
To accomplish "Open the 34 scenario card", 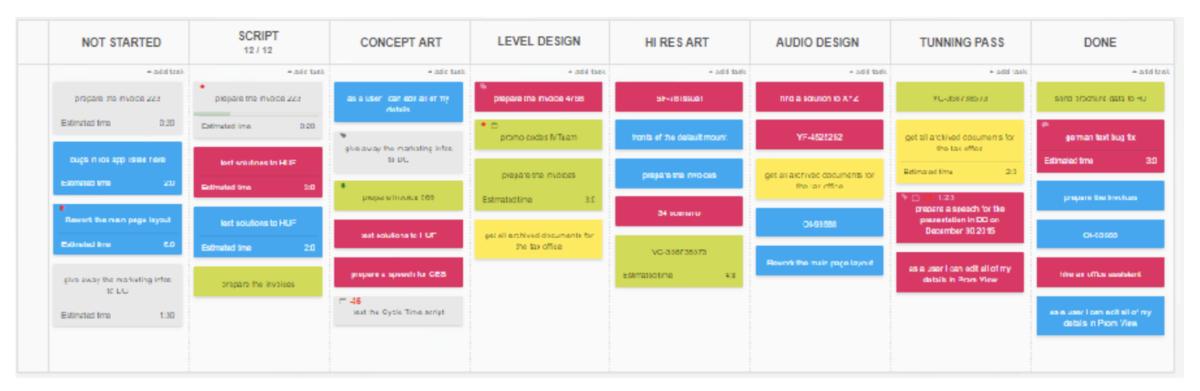I will coord(679,211).
